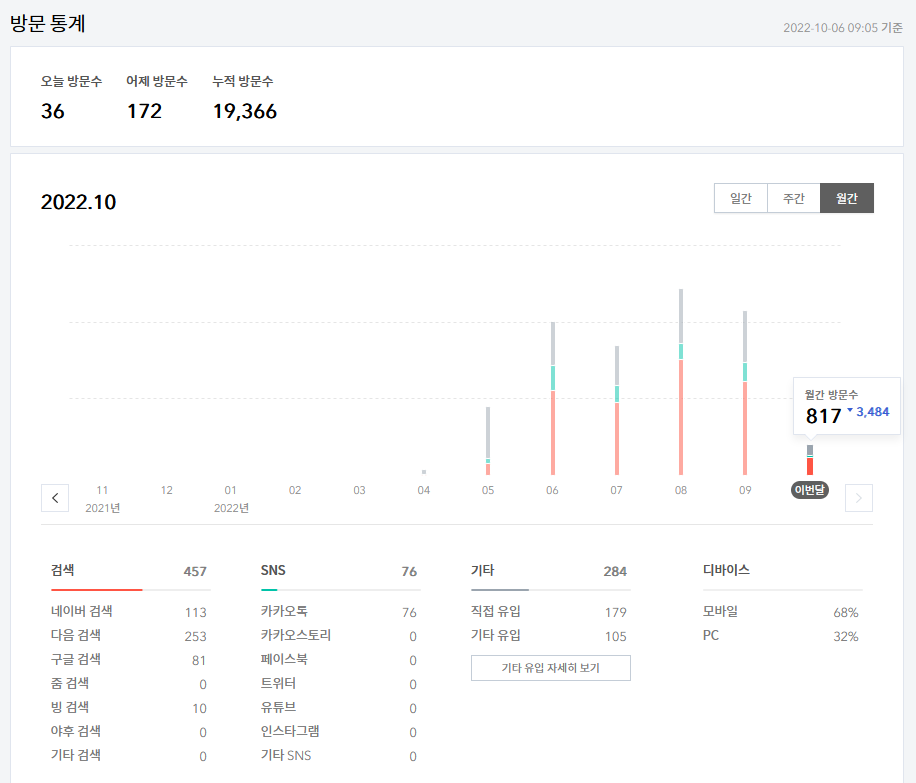Click the 3,484 decrease indicator
The height and width of the screenshot is (783, 916).
[x=868, y=412]
